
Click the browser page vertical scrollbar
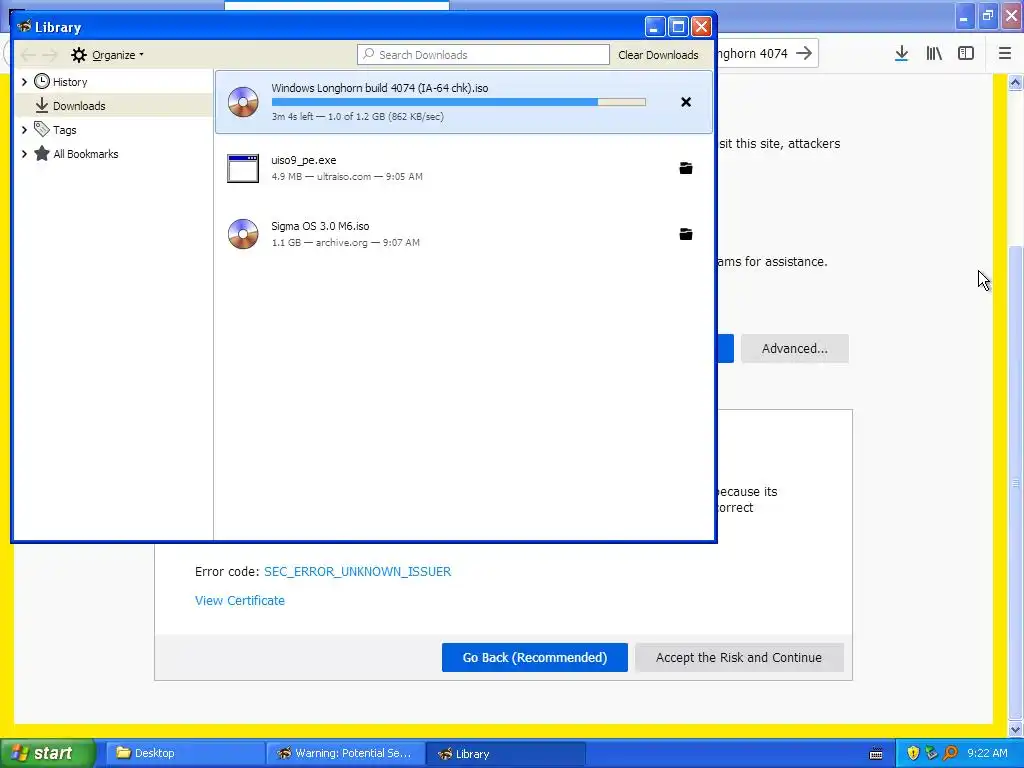(x=1016, y=482)
